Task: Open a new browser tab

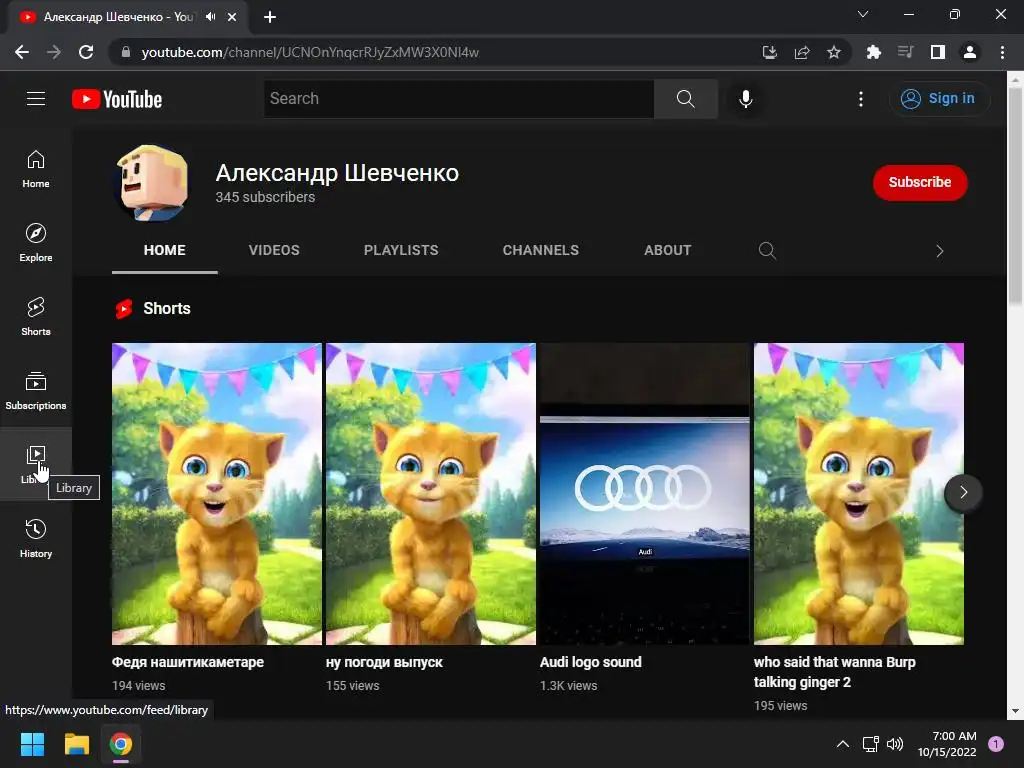Action: [270, 17]
